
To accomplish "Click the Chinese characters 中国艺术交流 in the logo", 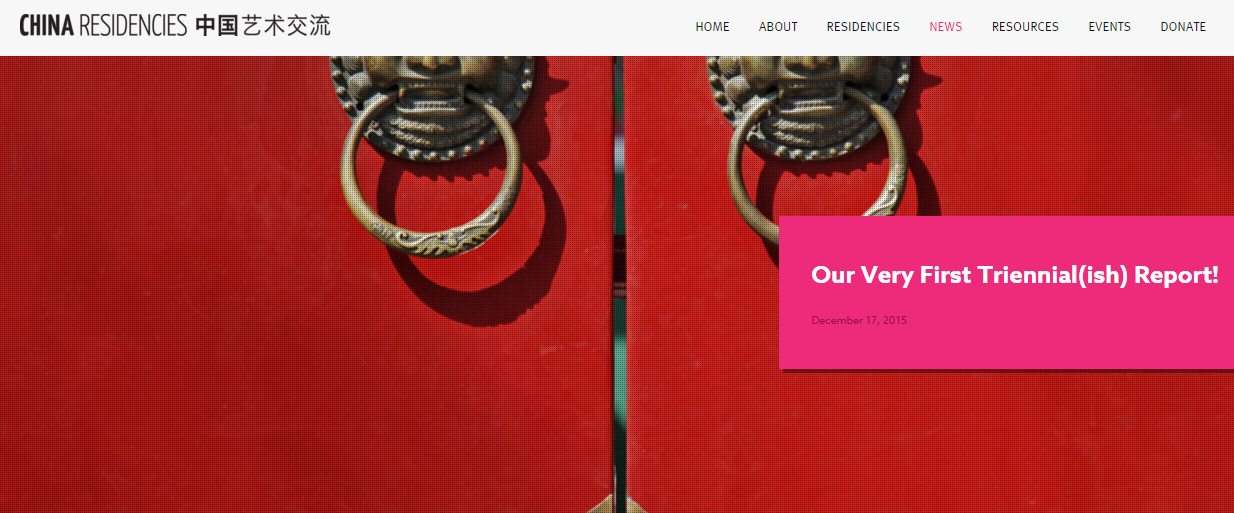I will coord(262,26).
